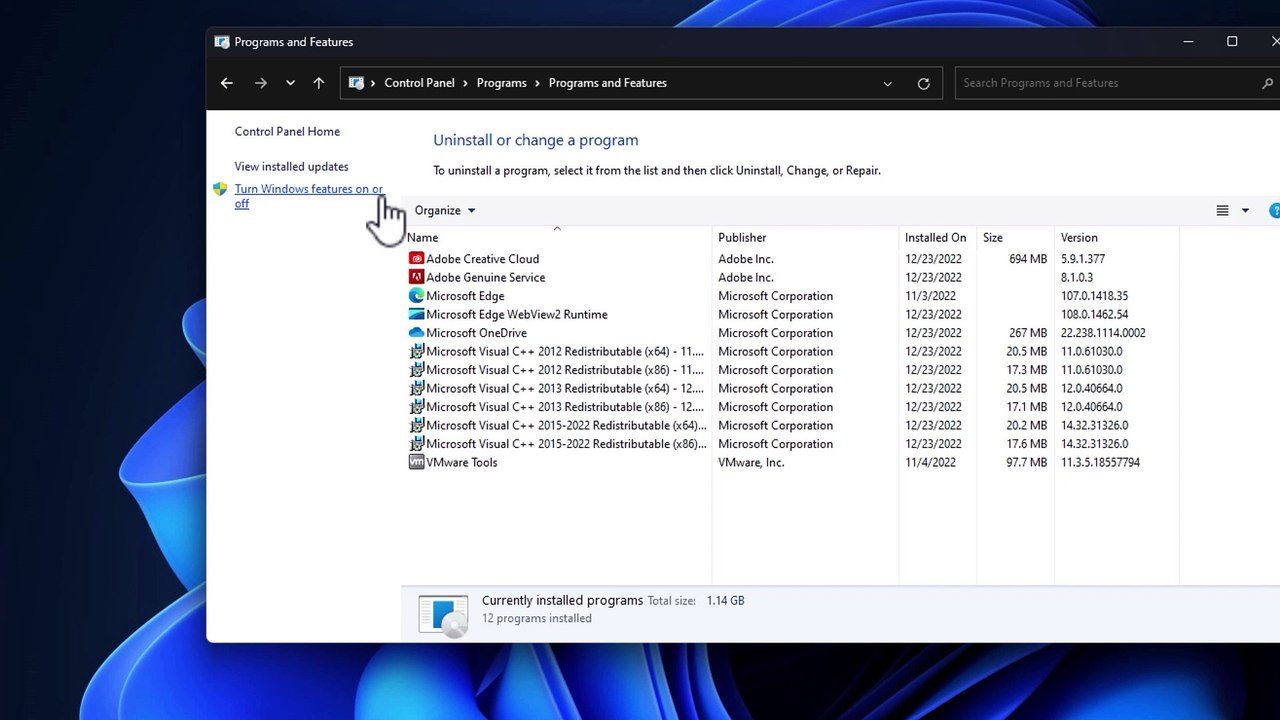Maximize the Programs and Features window
Screen dimensions: 1280x720
click(1232, 41)
